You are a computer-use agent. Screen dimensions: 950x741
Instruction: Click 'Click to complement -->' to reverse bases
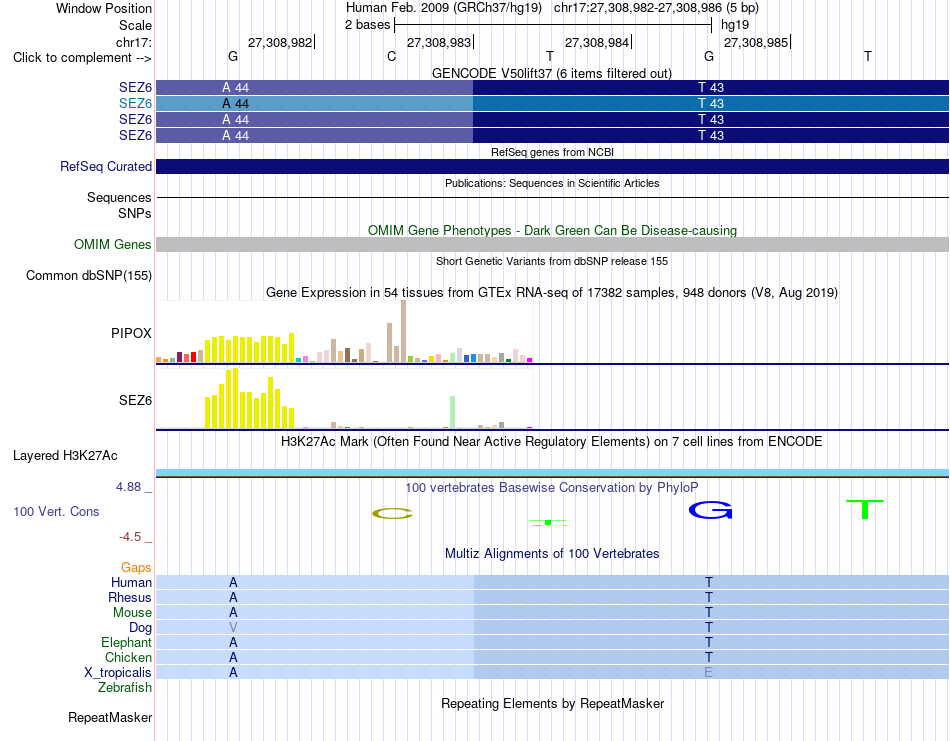(82, 58)
